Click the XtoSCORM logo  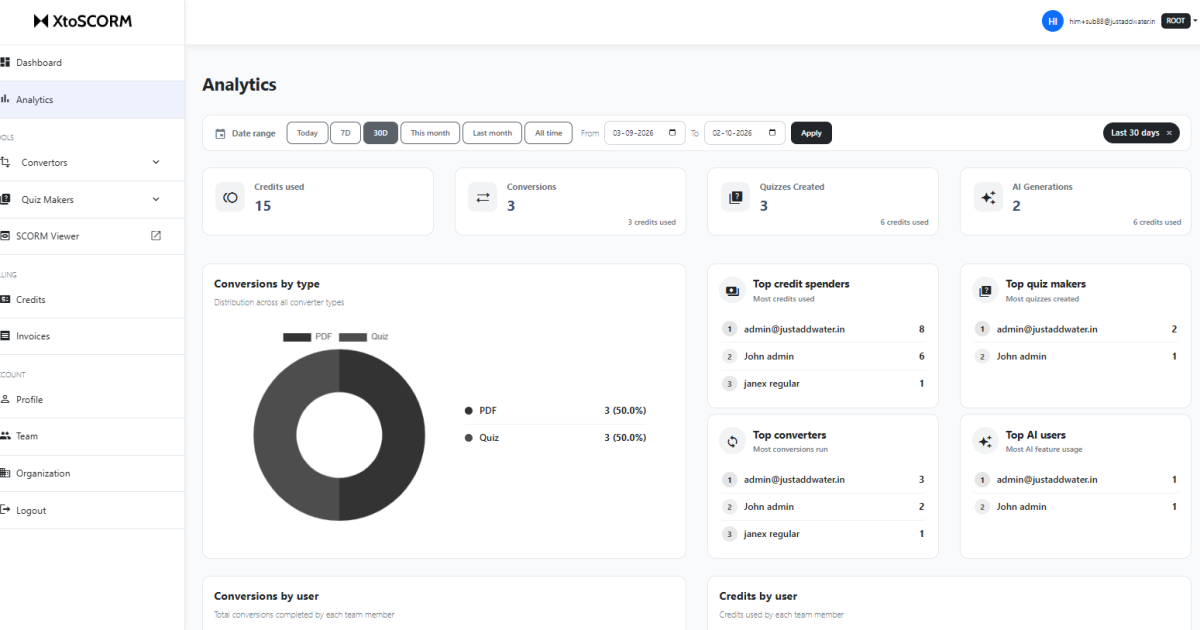pyautogui.click(x=82, y=20)
